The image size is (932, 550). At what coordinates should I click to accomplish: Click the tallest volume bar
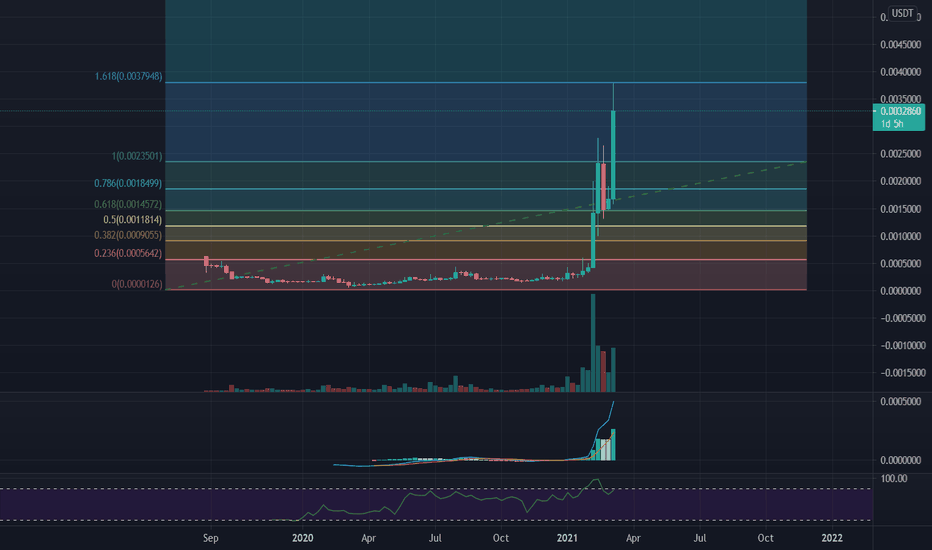point(593,342)
